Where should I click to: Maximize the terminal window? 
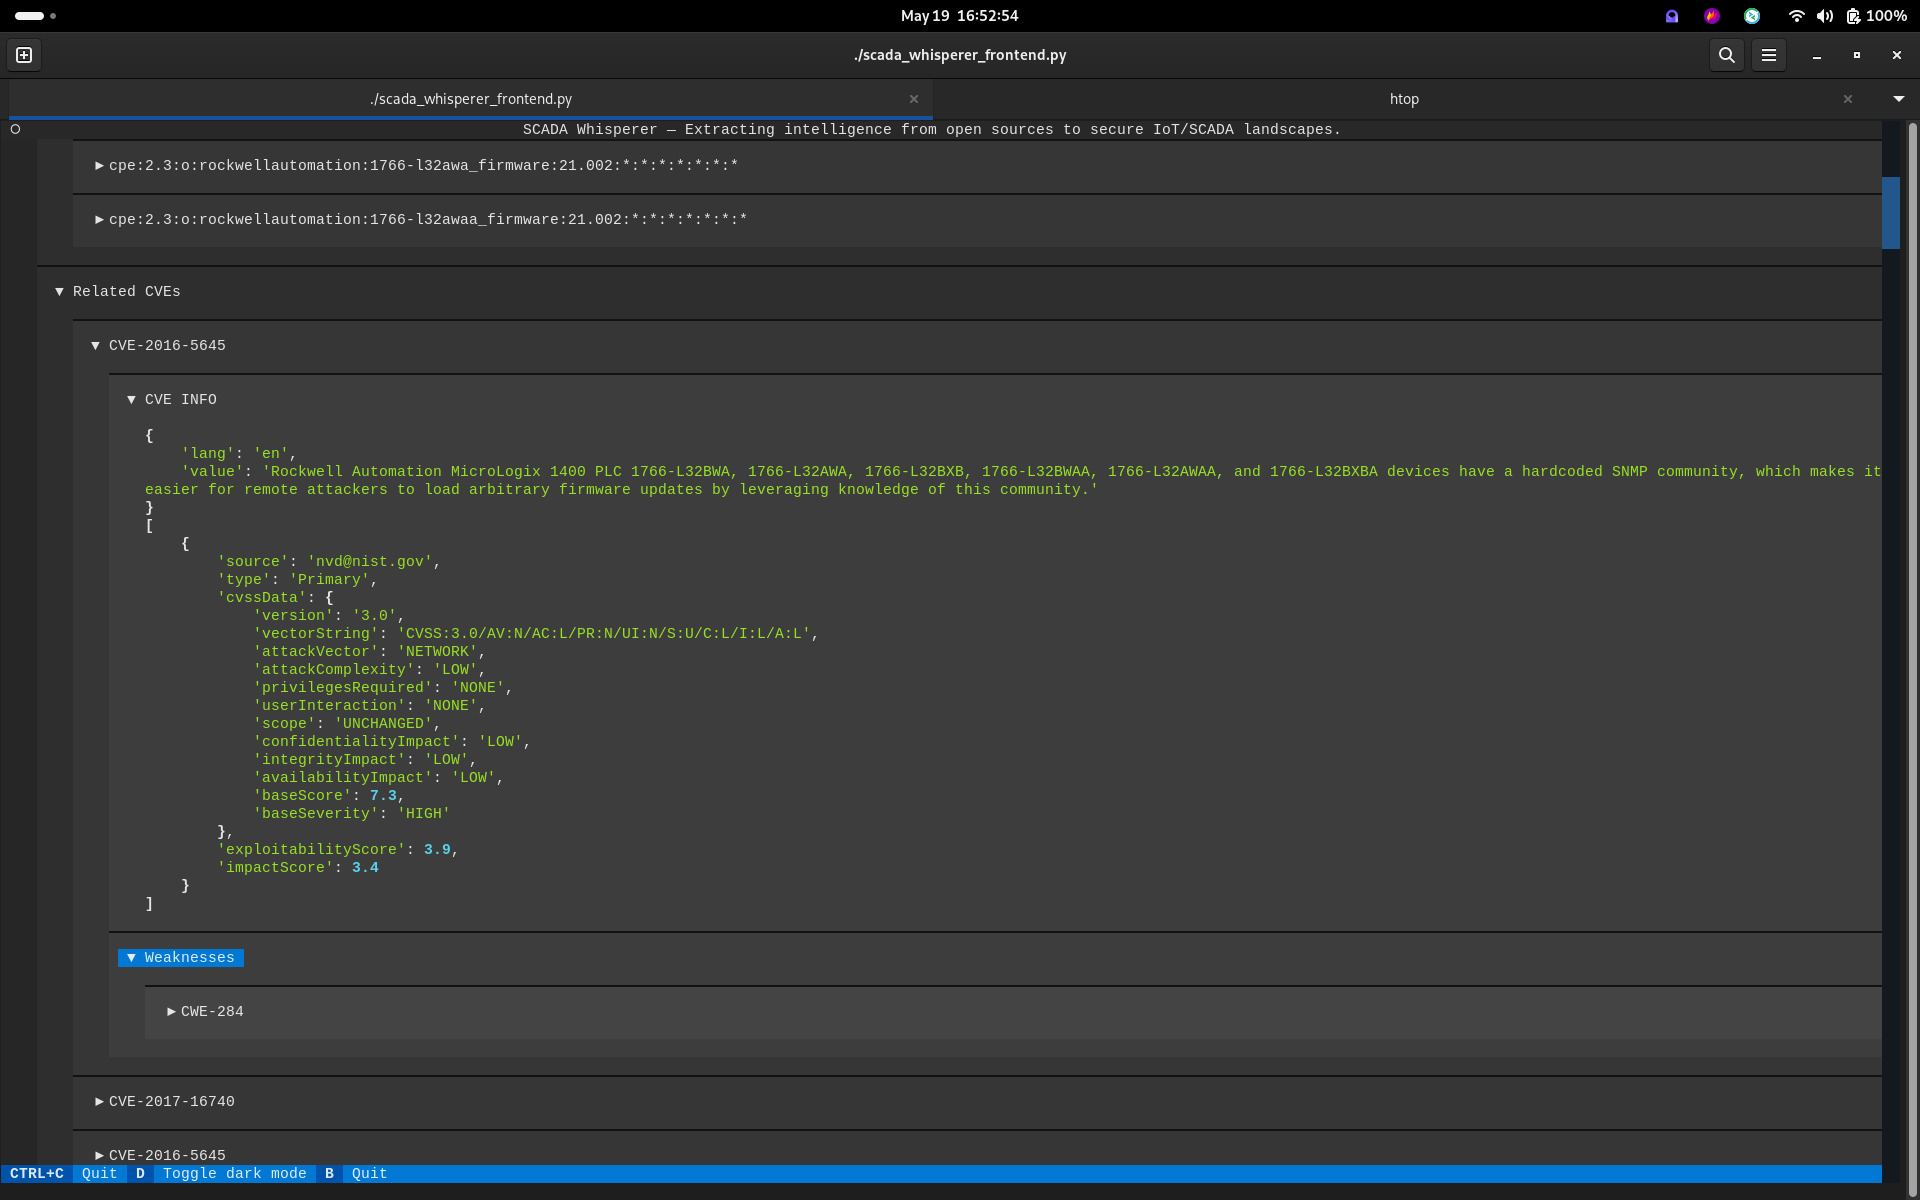coord(1857,55)
